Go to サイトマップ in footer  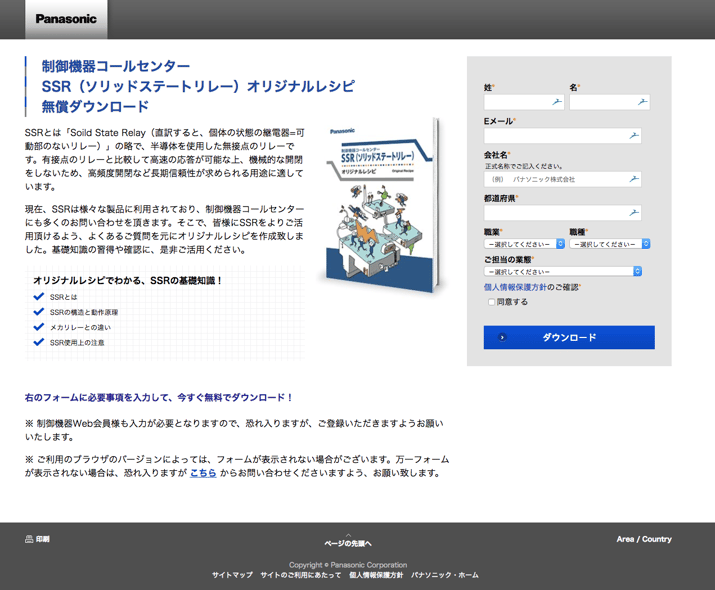click(x=232, y=575)
